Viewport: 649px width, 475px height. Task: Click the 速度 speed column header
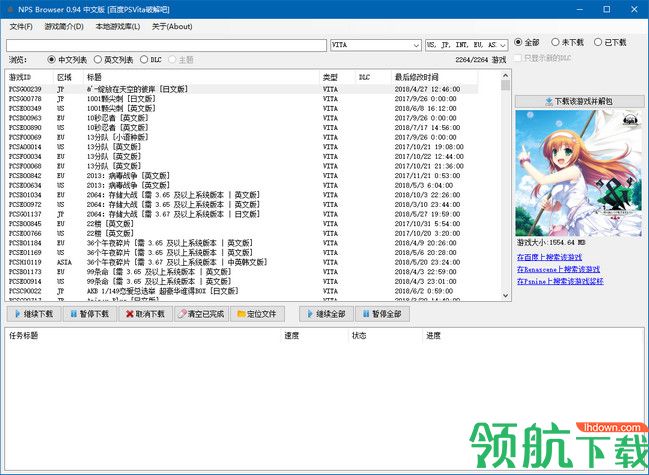315,336
